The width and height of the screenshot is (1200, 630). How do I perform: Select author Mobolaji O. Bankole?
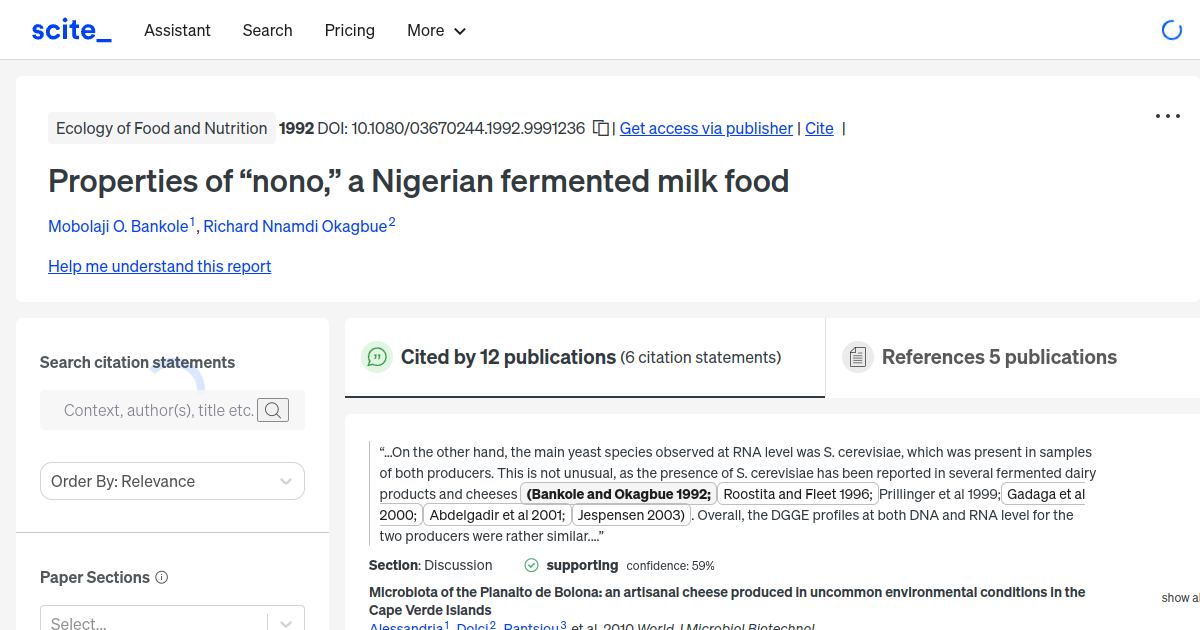coord(117,226)
